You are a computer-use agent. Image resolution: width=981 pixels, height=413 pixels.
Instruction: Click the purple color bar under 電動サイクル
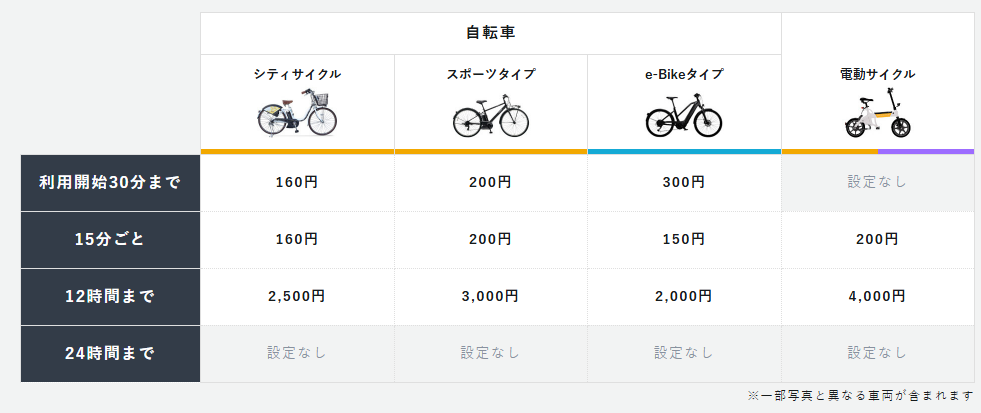coord(926,151)
